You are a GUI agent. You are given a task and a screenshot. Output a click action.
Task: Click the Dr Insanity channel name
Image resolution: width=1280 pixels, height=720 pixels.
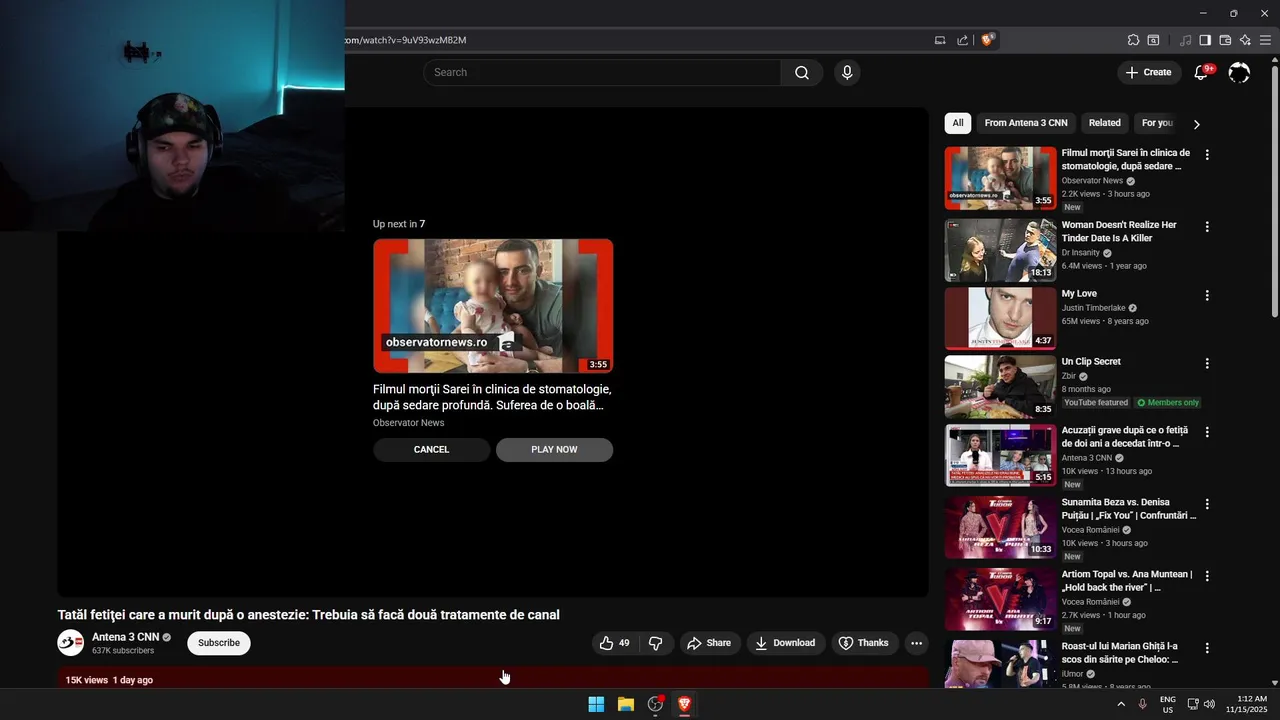tap(1080, 253)
